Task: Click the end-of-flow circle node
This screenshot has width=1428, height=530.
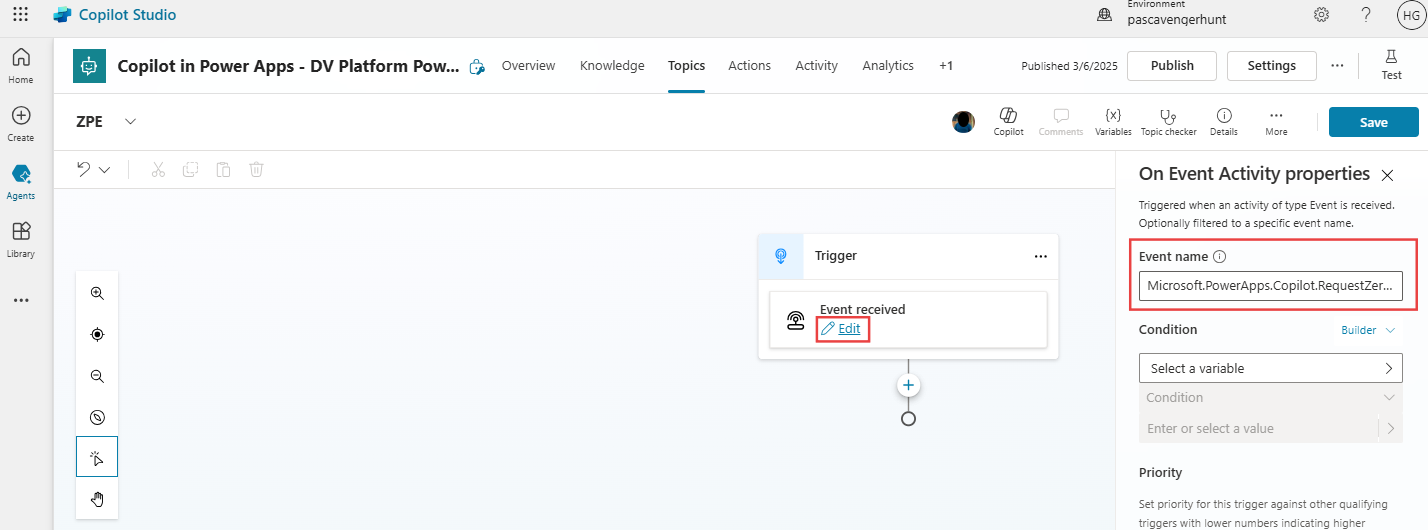Action: point(908,418)
